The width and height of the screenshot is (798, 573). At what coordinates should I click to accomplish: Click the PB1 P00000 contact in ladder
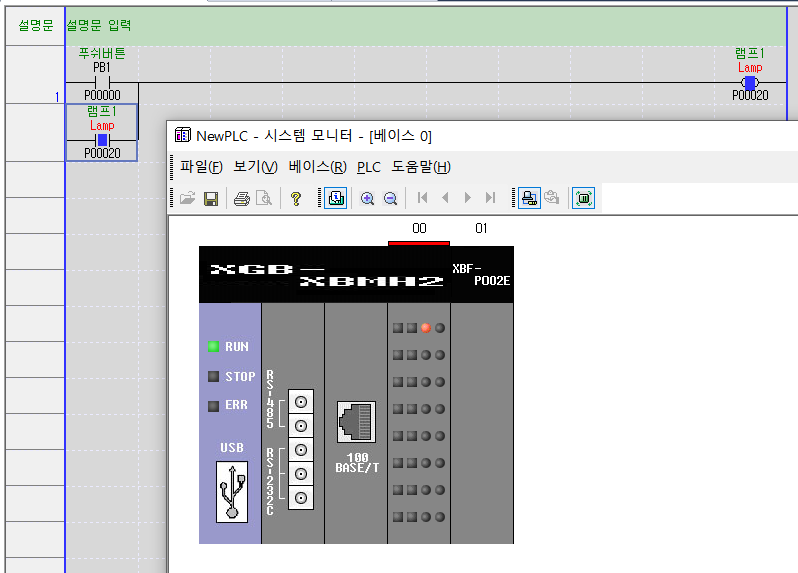pos(102,82)
